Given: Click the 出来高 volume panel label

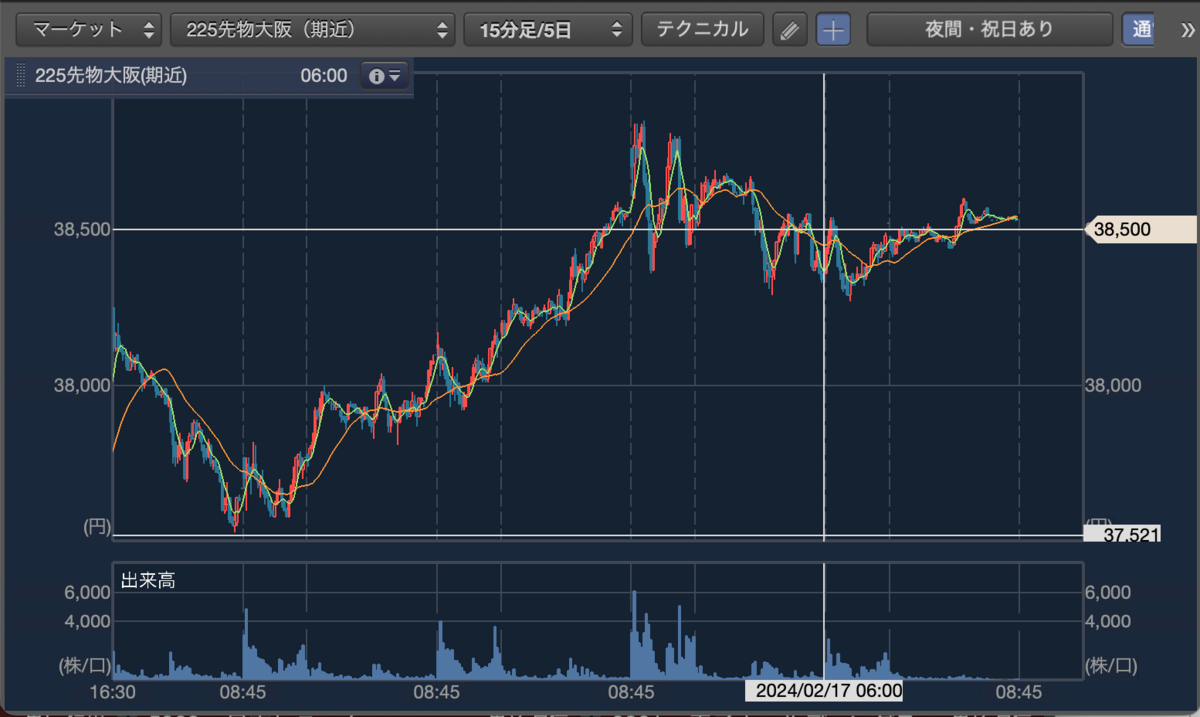Looking at the screenshot, I should pyautogui.click(x=148, y=580).
